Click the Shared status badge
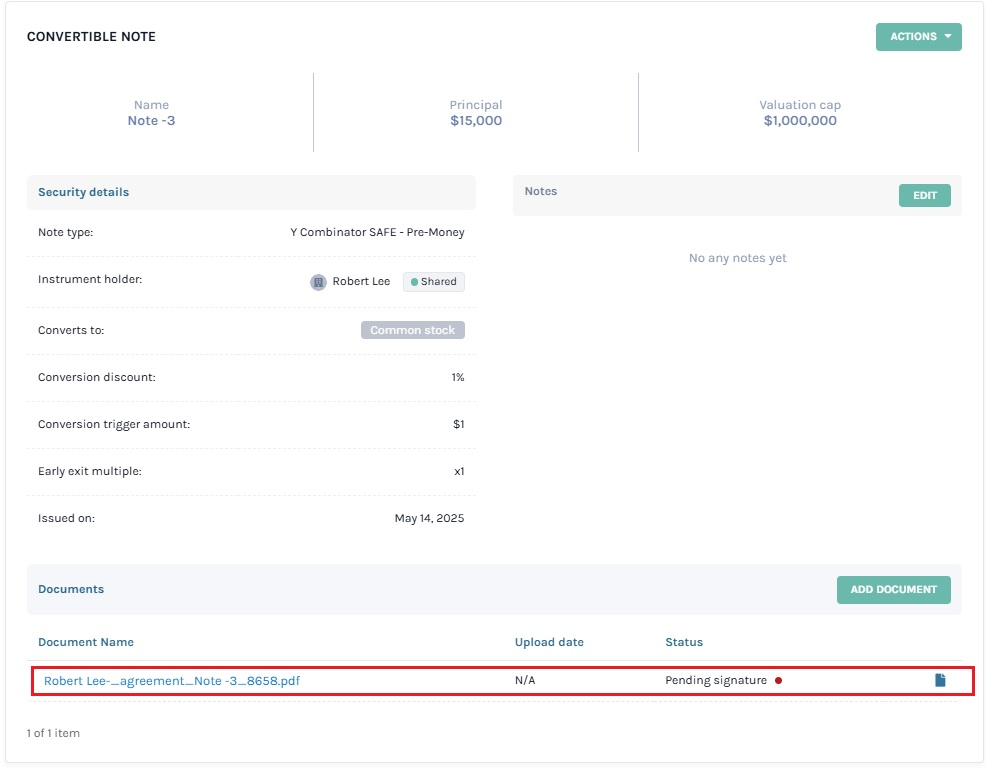The width and height of the screenshot is (986, 768). (x=434, y=282)
